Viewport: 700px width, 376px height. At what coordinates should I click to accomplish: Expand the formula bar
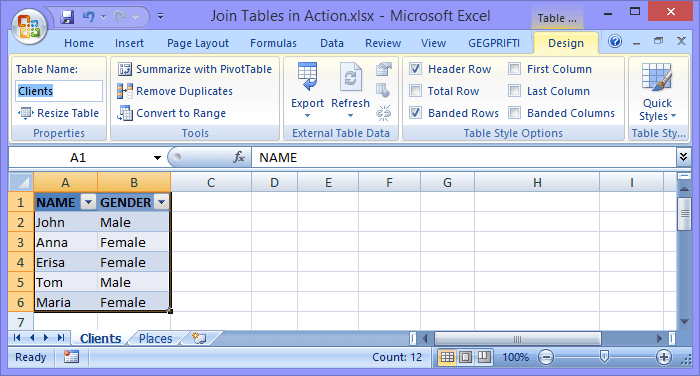[x=683, y=157]
